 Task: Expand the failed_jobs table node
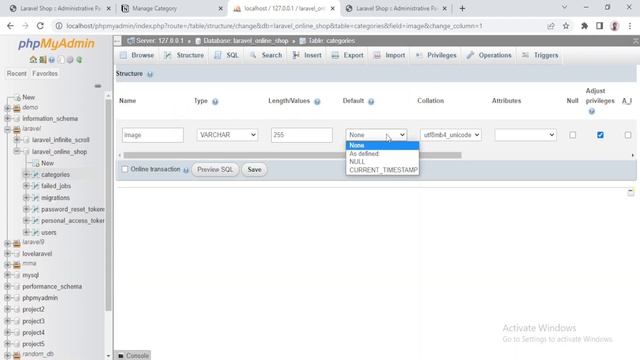point(26,186)
